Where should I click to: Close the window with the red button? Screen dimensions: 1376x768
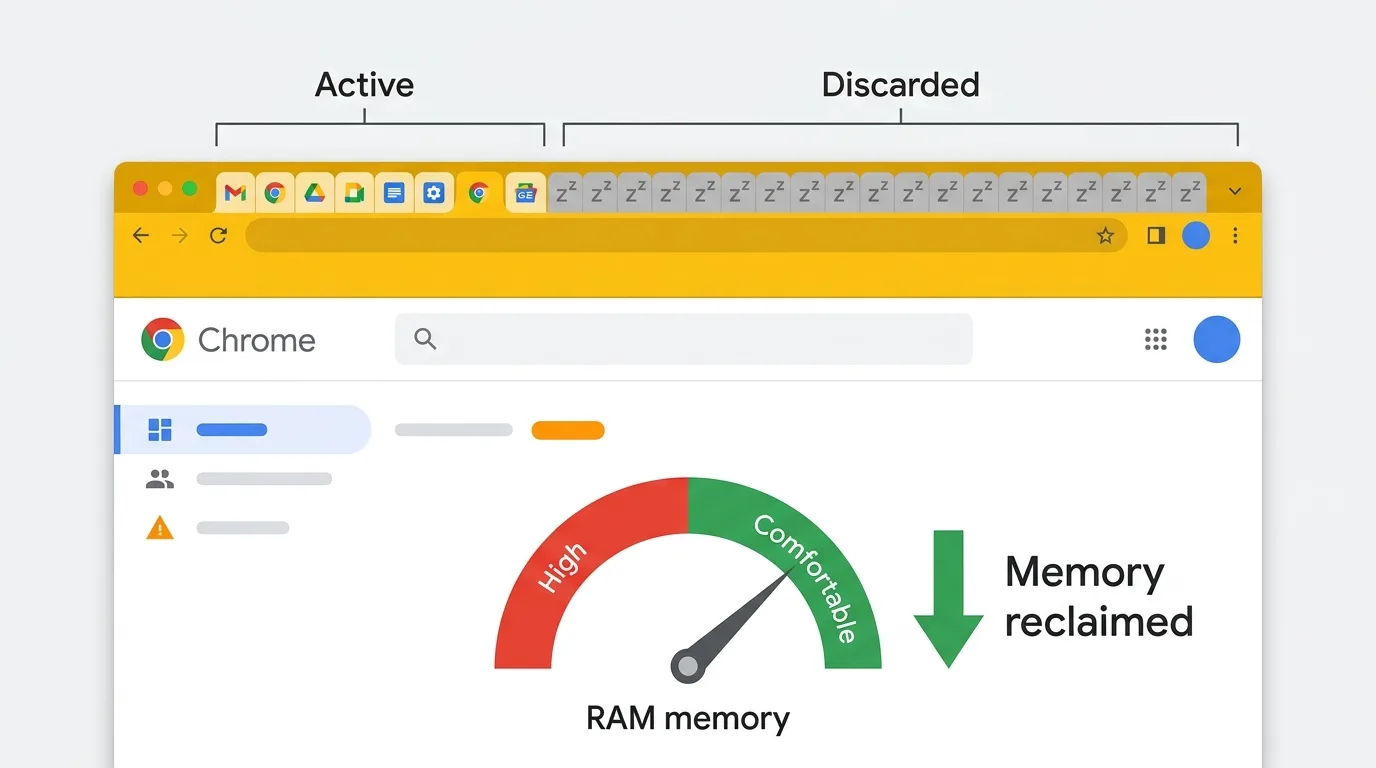tap(140, 189)
